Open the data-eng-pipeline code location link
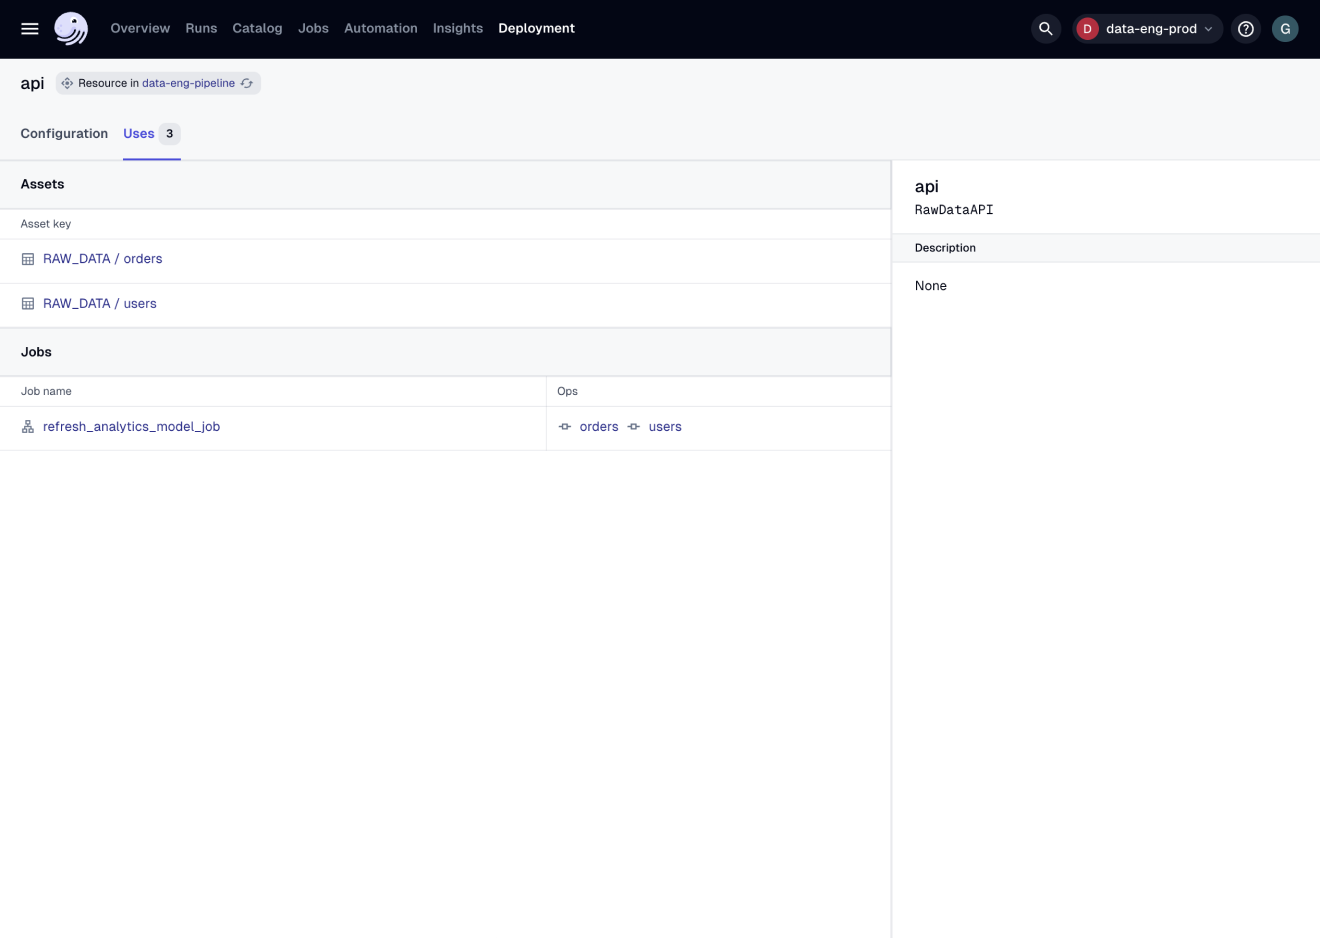This screenshot has height=938, width=1320. 188,83
